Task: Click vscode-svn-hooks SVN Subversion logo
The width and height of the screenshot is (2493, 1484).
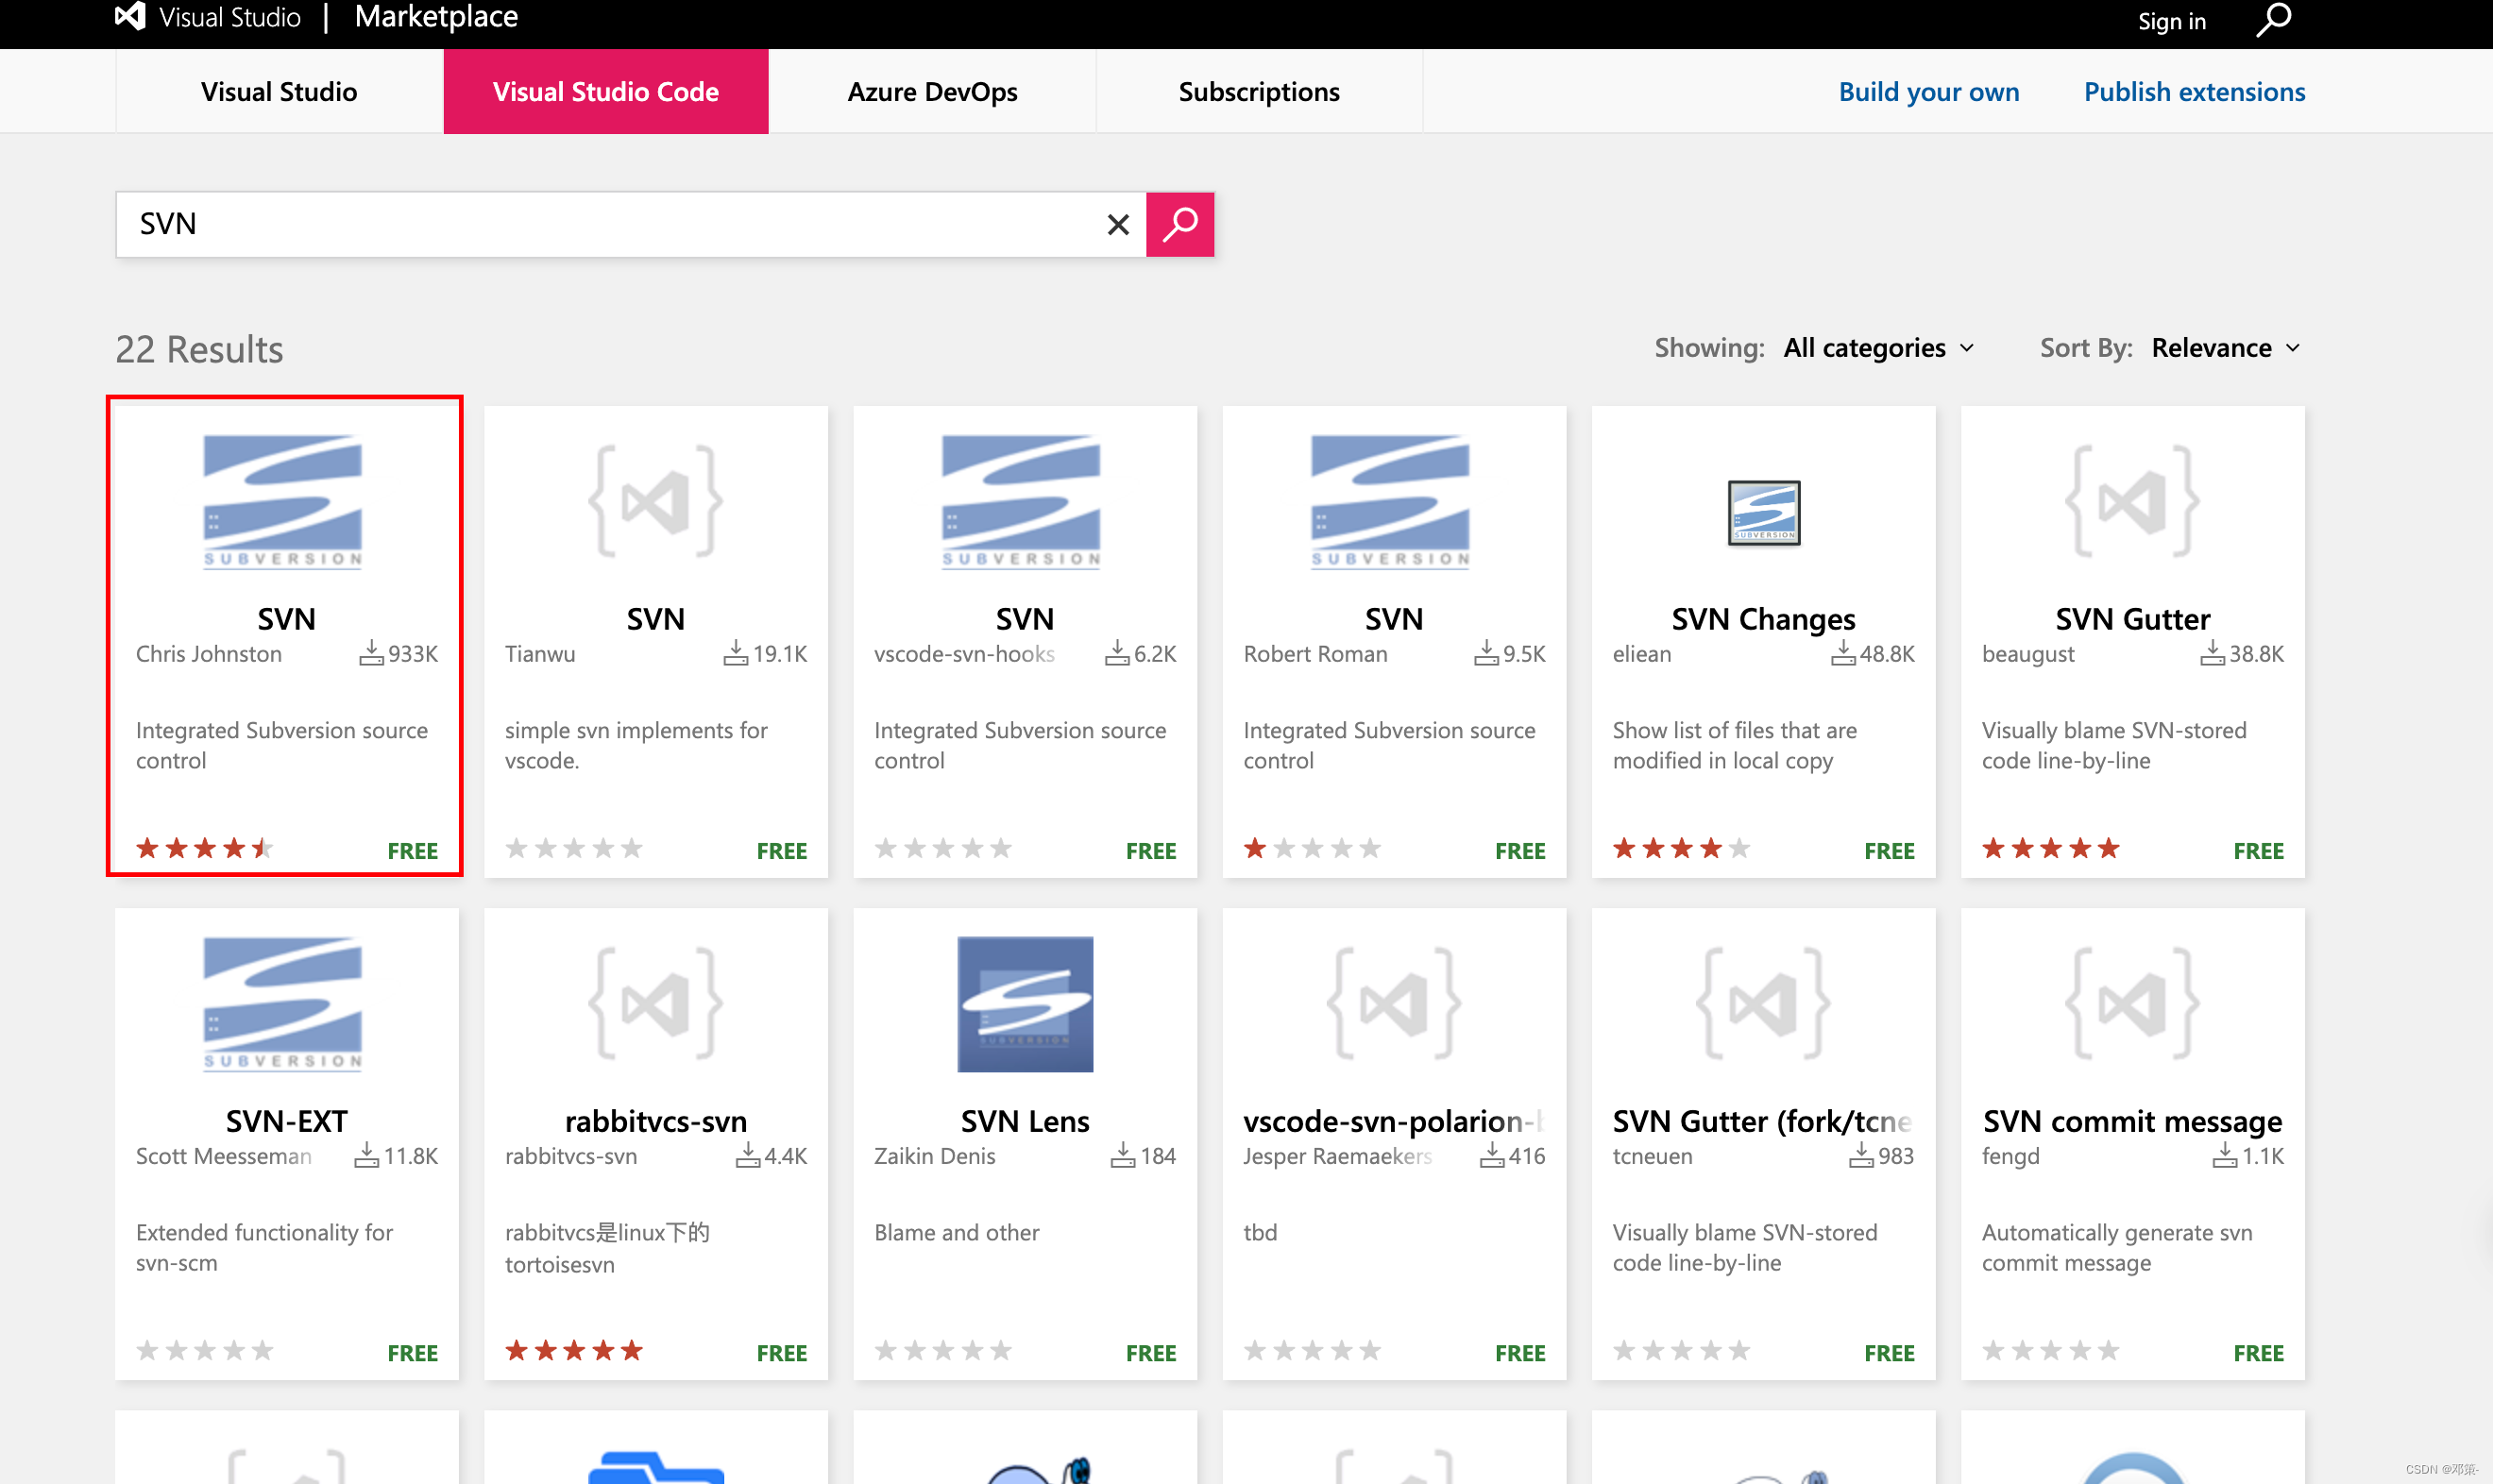Action: click(1021, 502)
